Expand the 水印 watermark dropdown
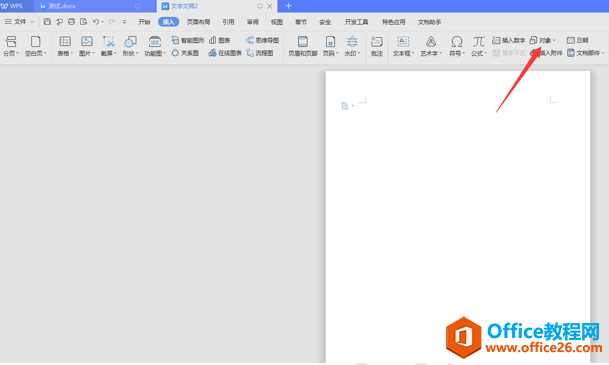Screen dimensions: 609x365 pos(359,53)
